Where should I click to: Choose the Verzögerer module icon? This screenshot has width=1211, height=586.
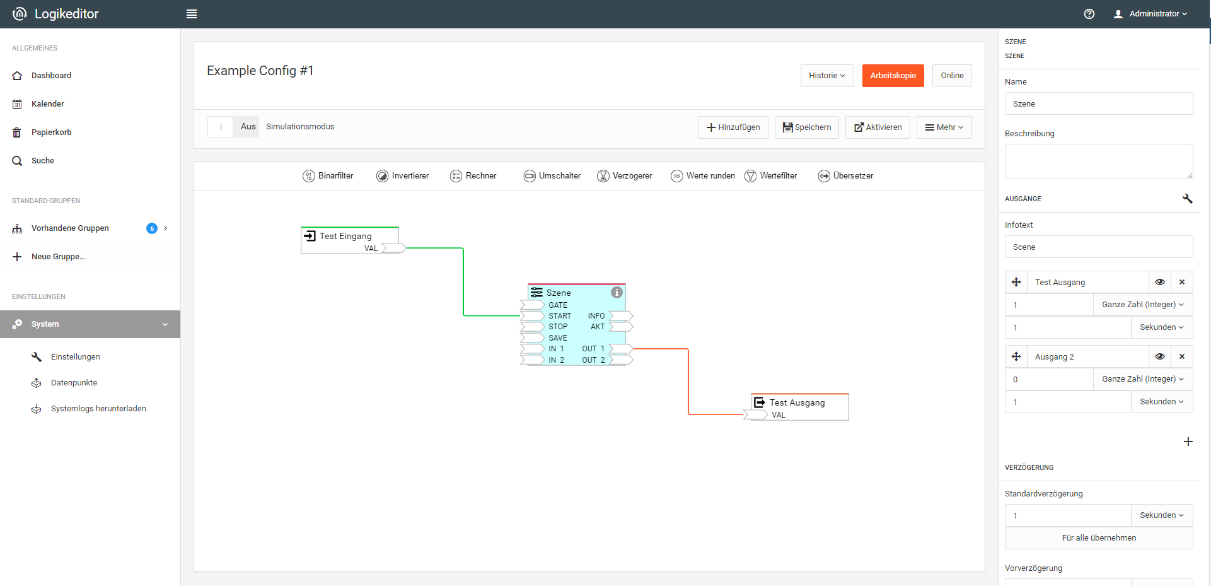tap(603, 176)
